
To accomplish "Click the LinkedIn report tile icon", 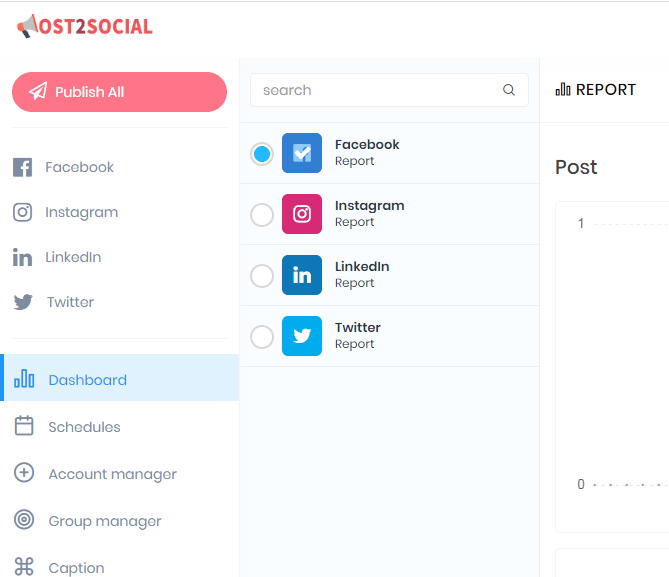I will (x=302, y=275).
